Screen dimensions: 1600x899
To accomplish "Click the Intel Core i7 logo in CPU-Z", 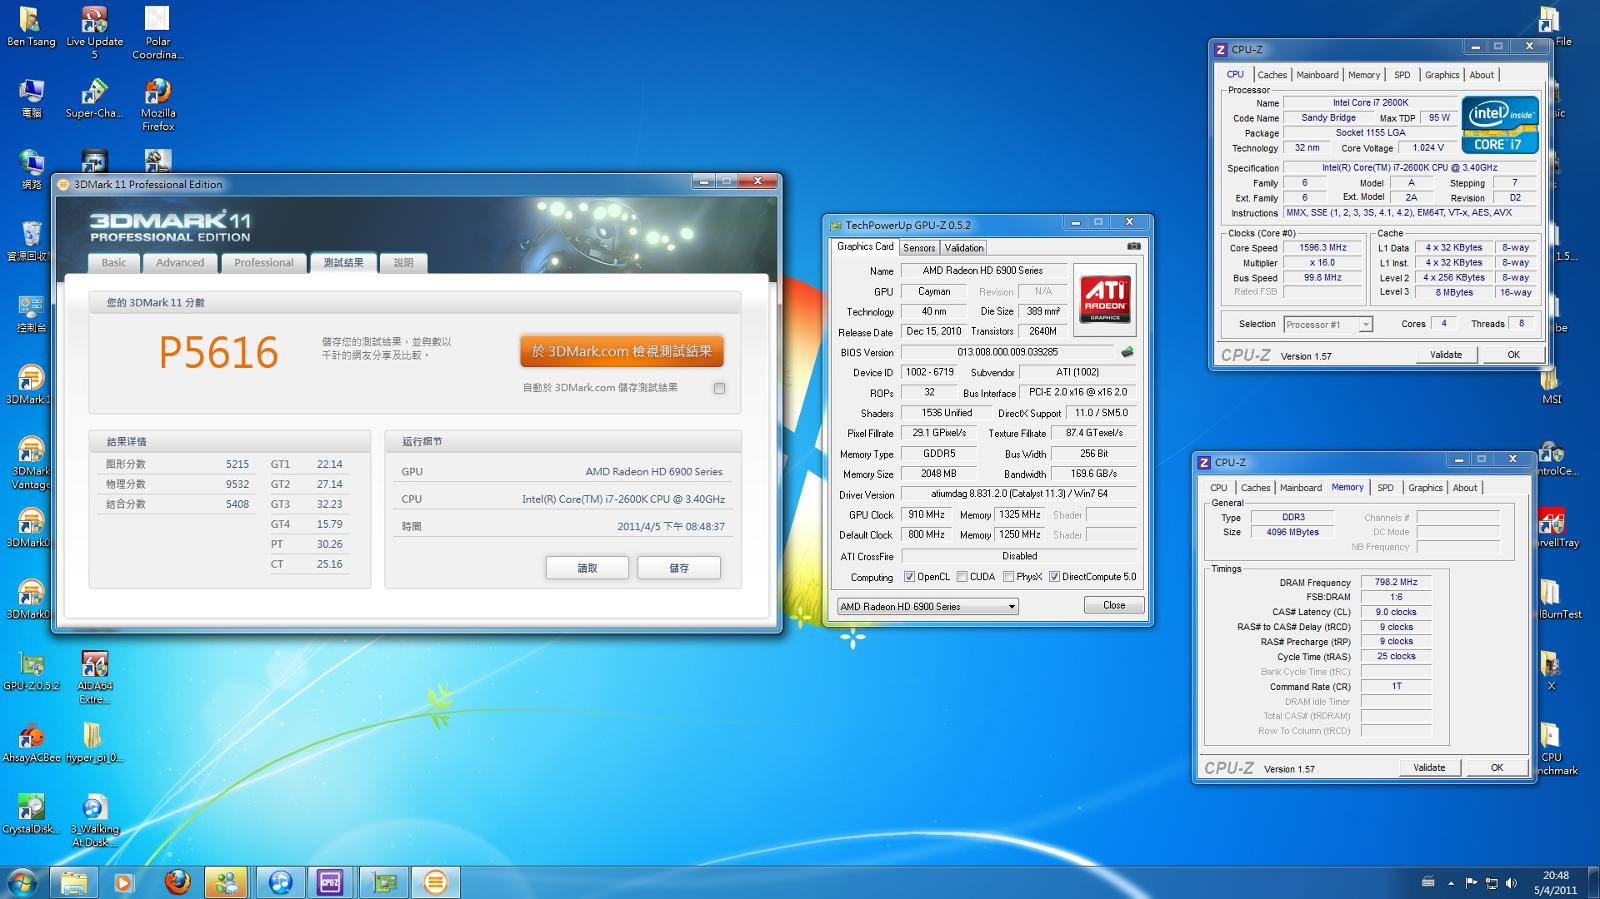I will coord(1500,125).
